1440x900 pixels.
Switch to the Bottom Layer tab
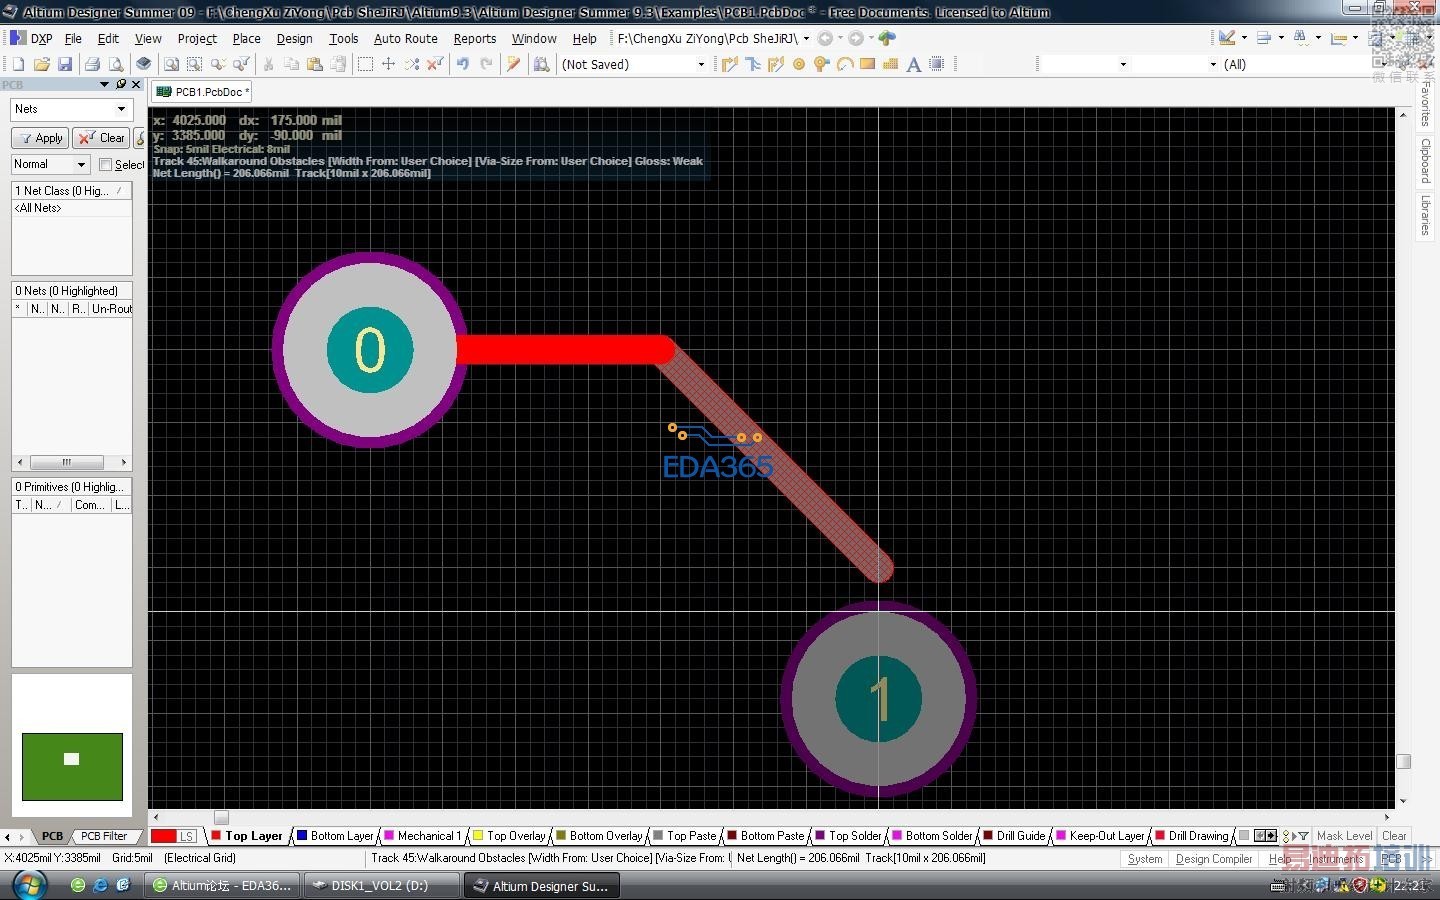(x=341, y=836)
